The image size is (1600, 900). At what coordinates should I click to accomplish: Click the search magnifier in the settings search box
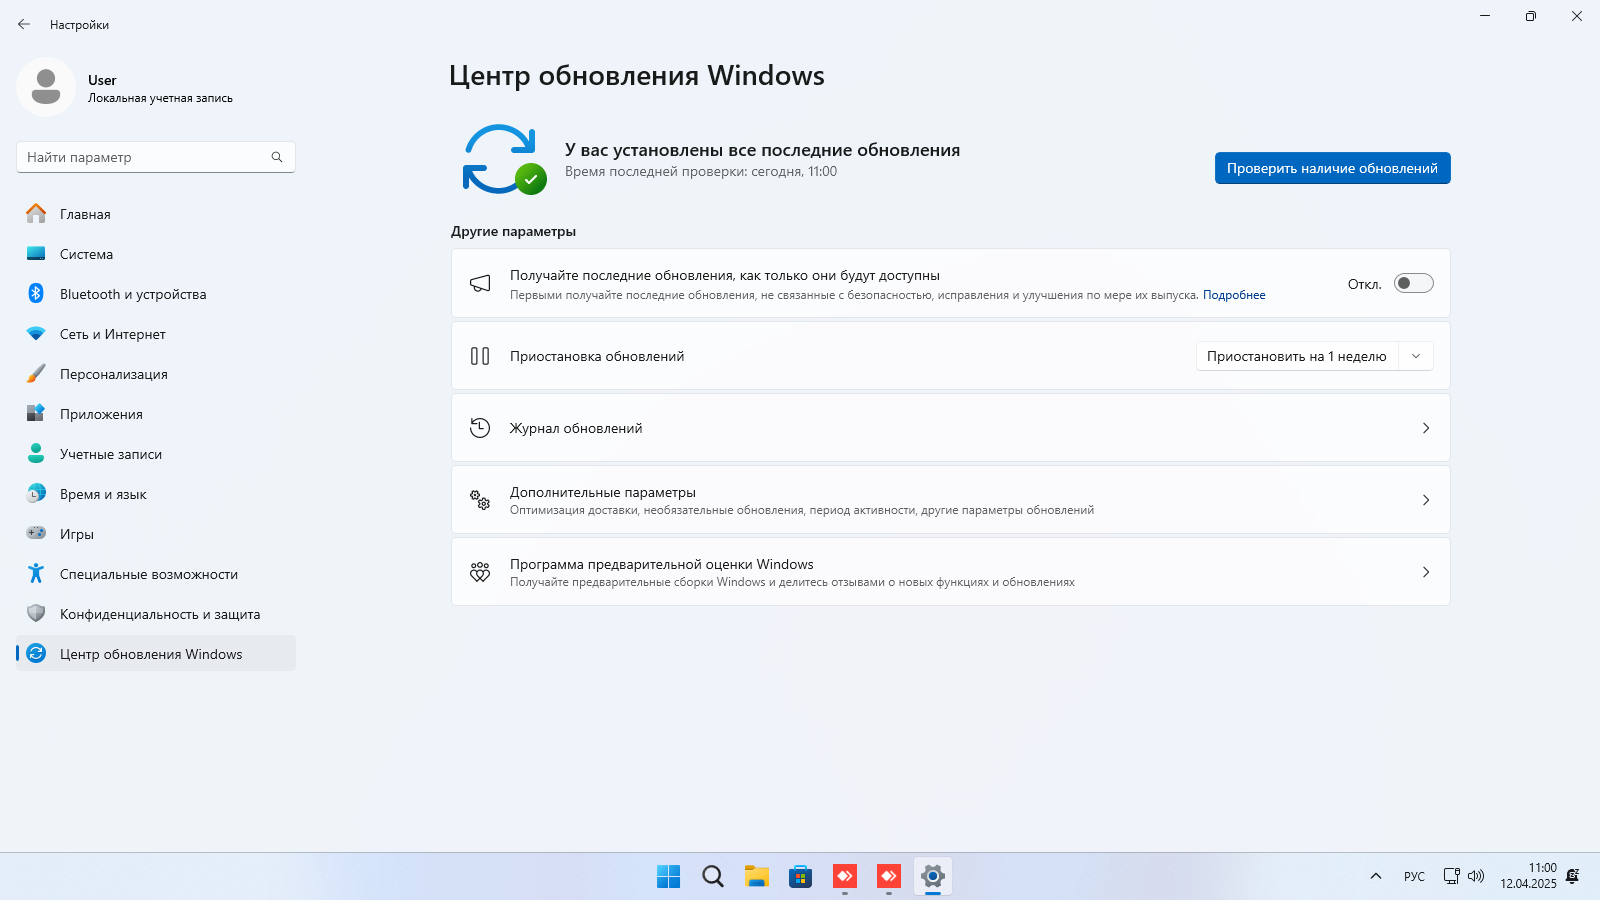click(x=277, y=157)
